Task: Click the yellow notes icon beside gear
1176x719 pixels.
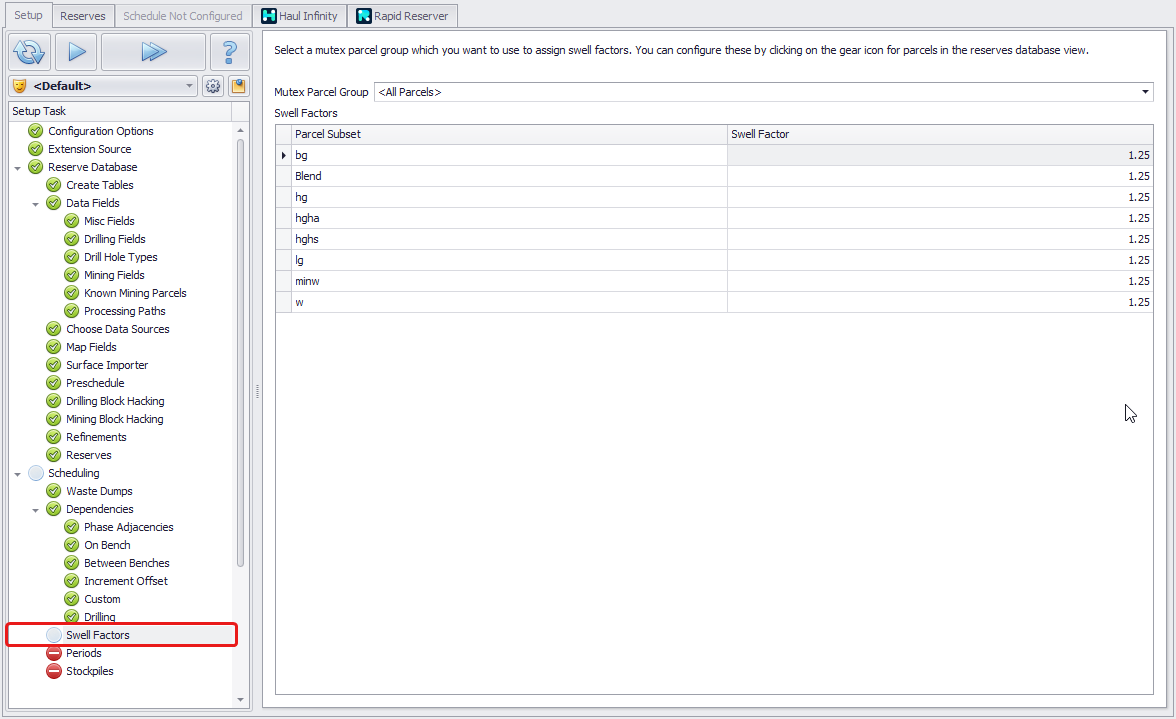Action: click(238, 86)
